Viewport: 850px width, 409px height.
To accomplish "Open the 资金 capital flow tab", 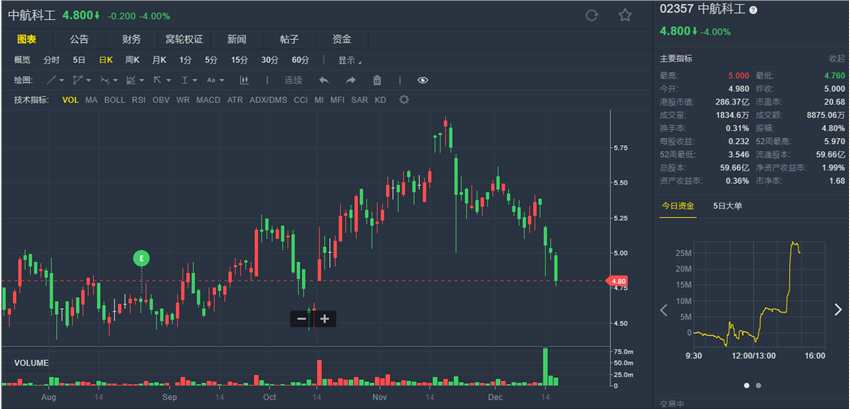I will coord(342,39).
